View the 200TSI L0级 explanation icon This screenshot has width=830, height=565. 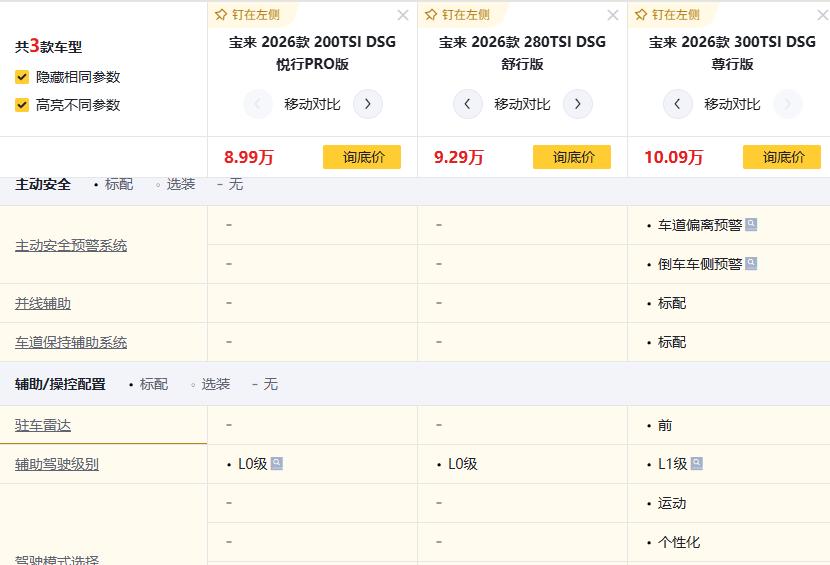click(x=277, y=464)
